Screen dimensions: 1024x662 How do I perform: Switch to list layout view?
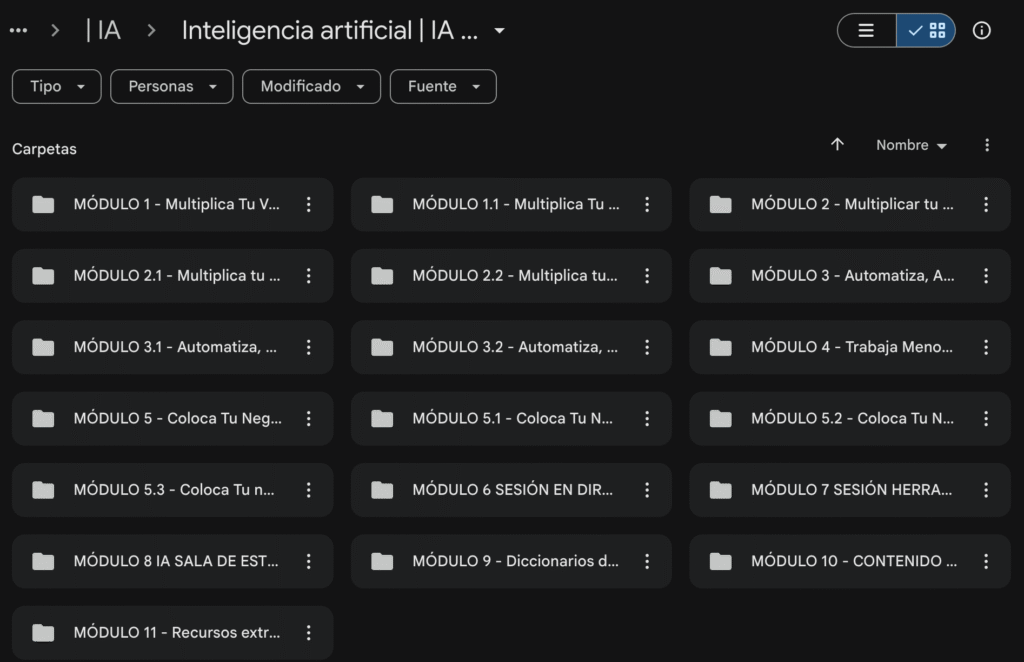[x=866, y=31]
